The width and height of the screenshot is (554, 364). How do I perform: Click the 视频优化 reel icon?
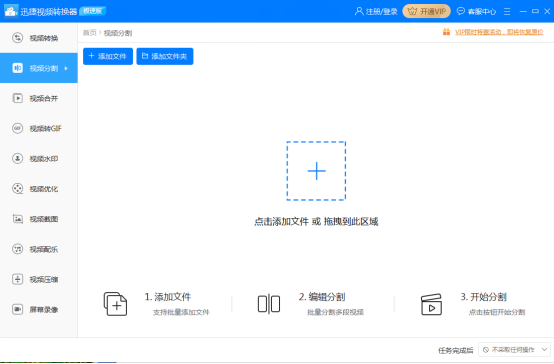pos(17,189)
